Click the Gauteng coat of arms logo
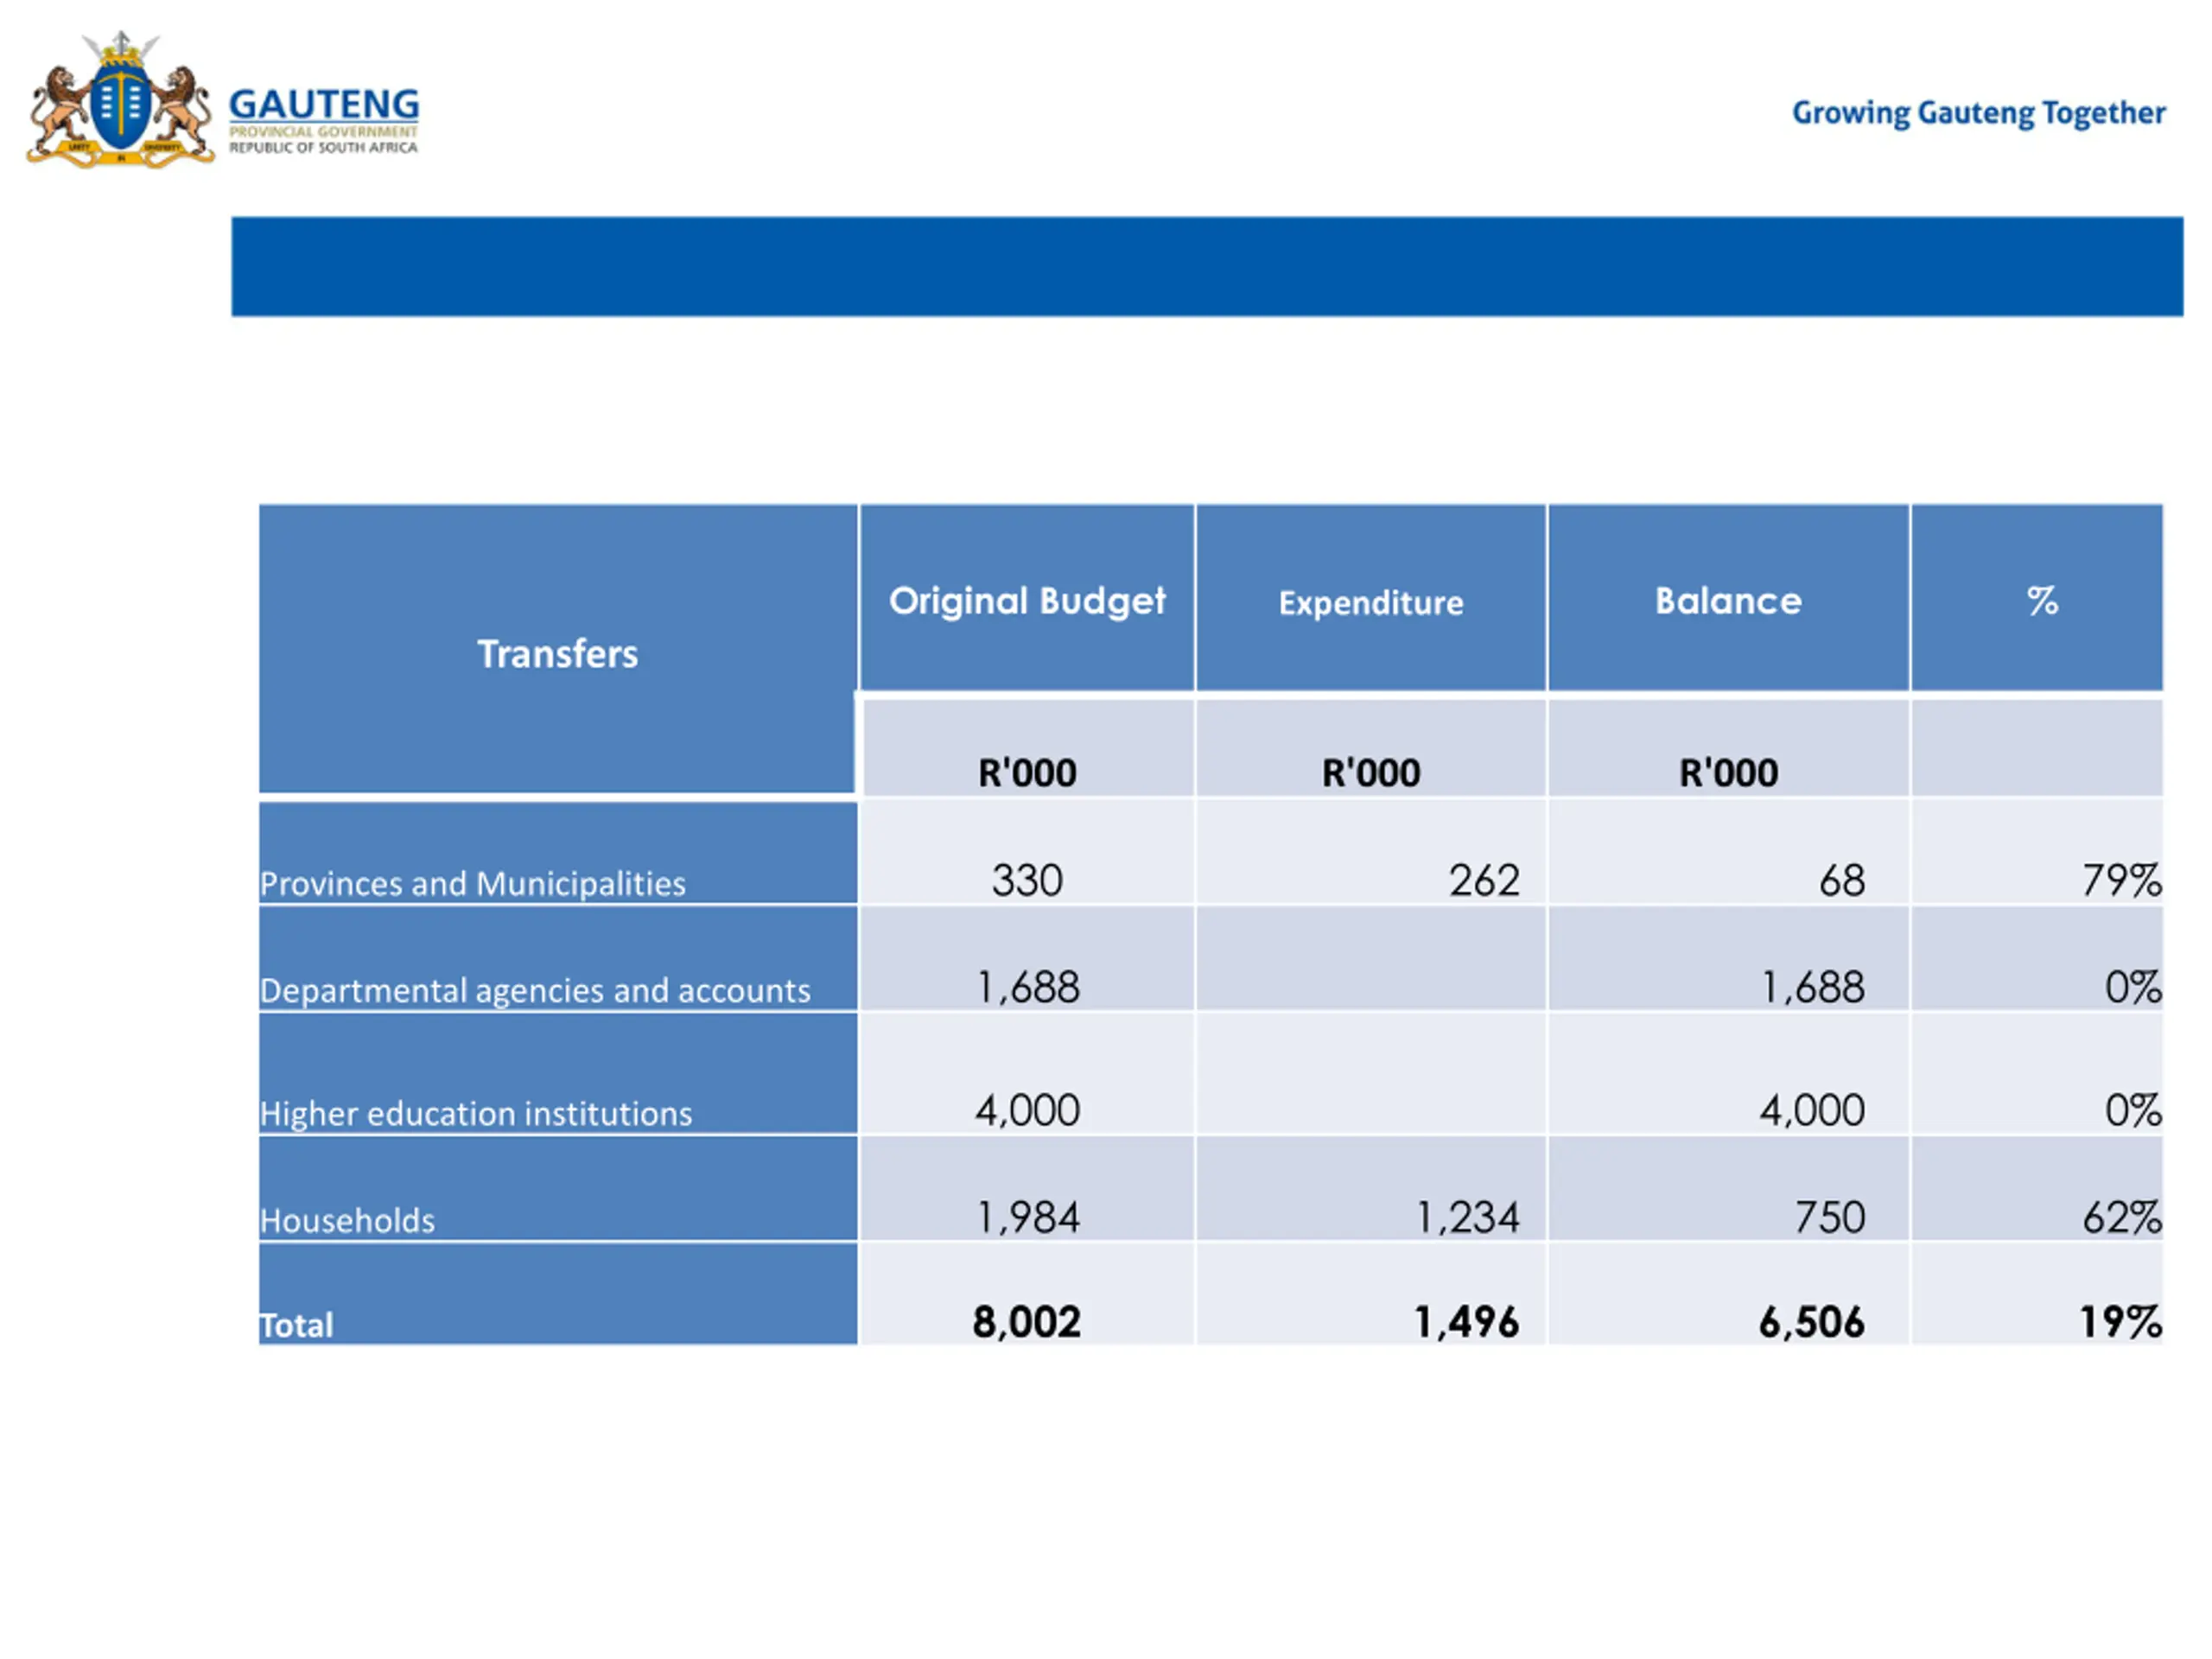 (x=120, y=99)
